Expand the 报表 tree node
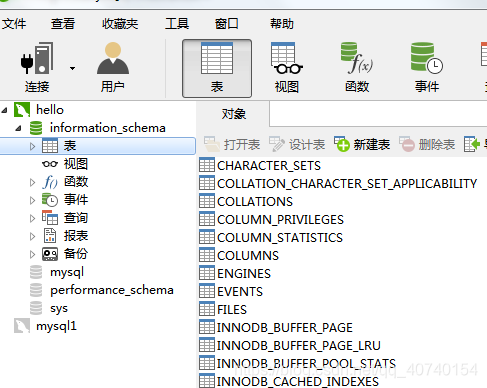 point(32,236)
